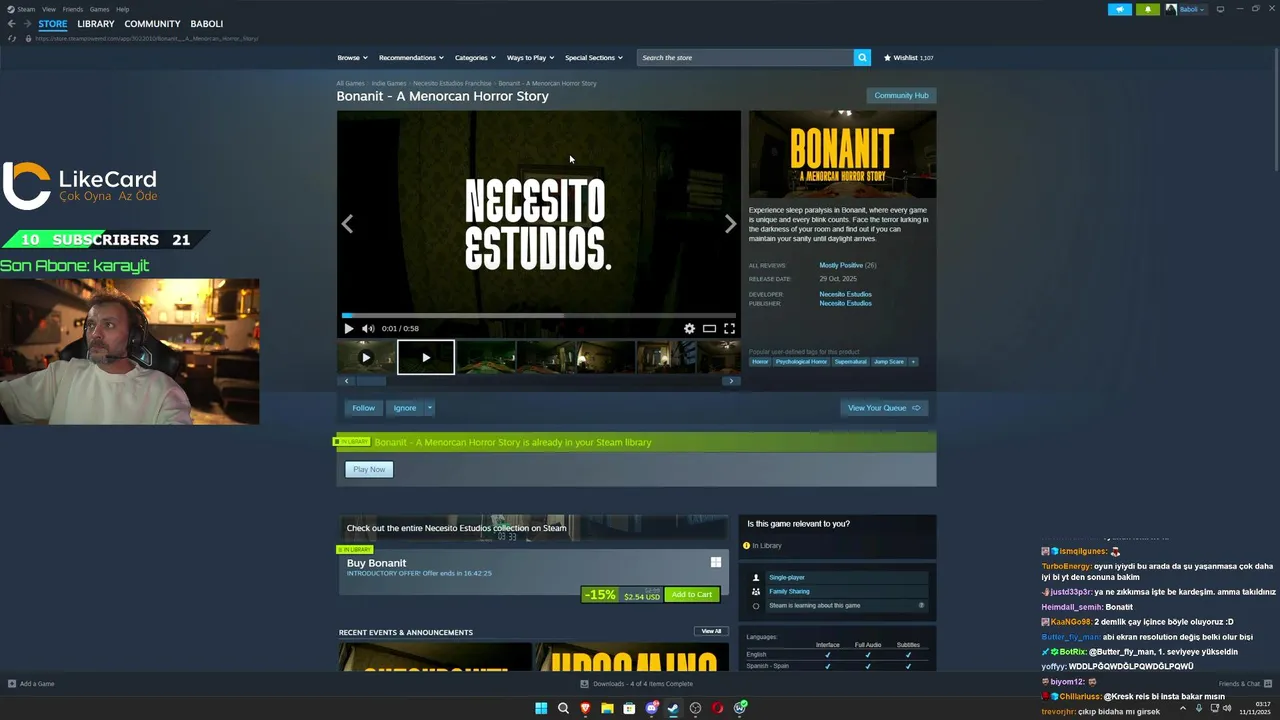This screenshot has height=720, width=1280.
Task: Open the Wishlist link
Action: [909, 58]
